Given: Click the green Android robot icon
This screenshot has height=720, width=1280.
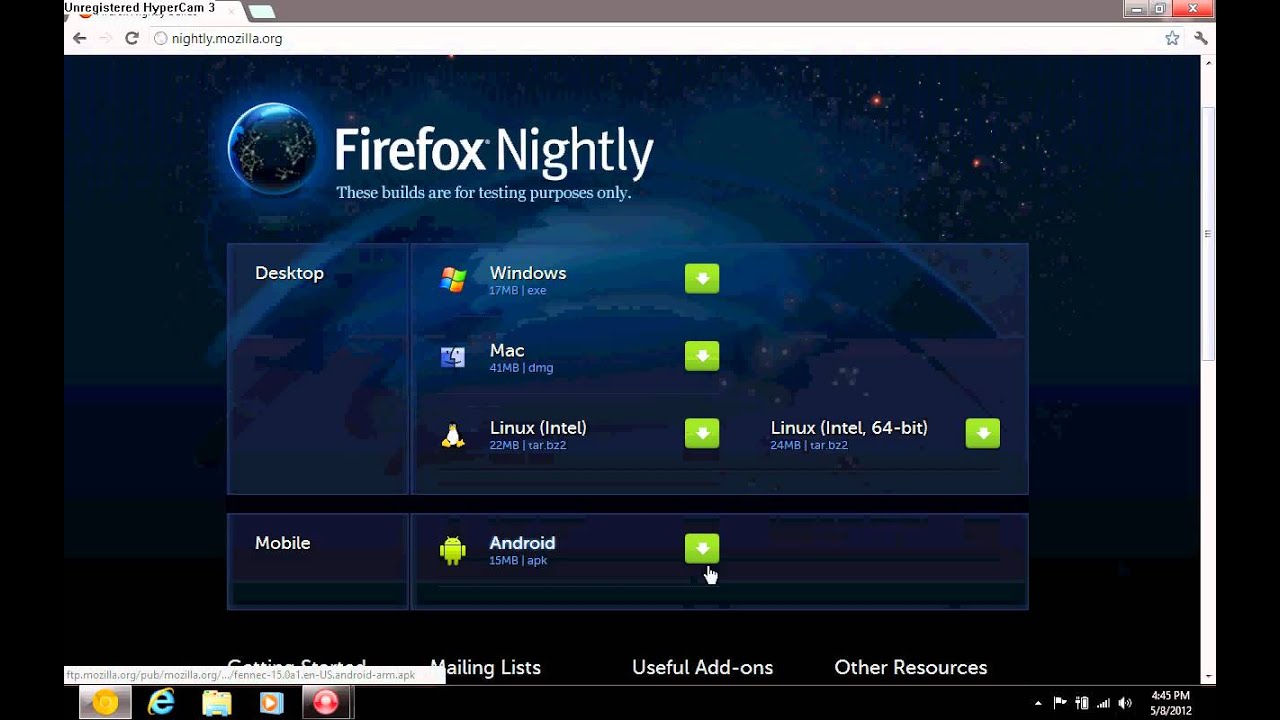Looking at the screenshot, I should tap(453, 550).
